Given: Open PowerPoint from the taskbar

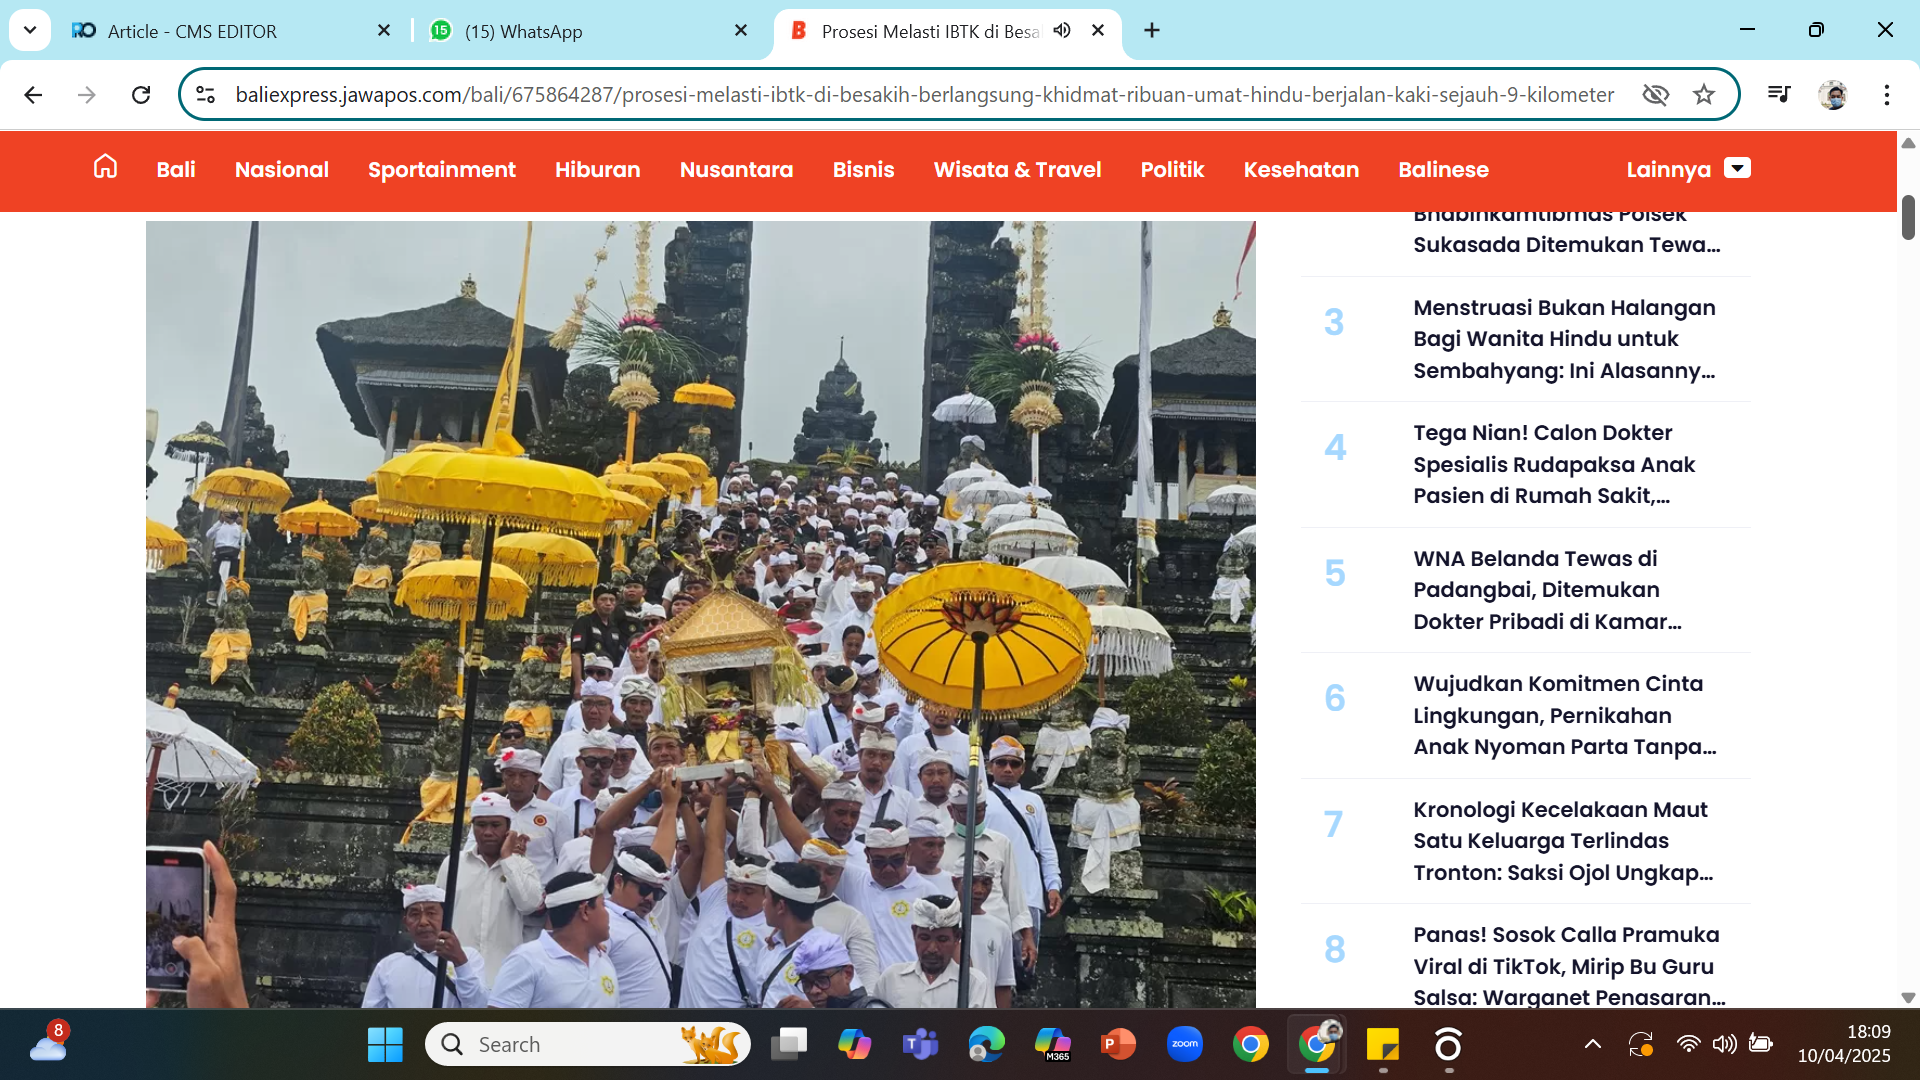Looking at the screenshot, I should (x=1119, y=1045).
